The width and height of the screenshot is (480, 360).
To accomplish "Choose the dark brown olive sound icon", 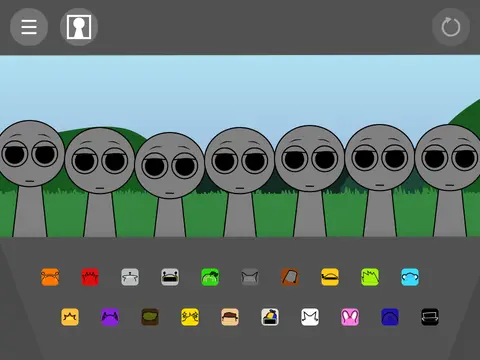I will pyautogui.click(x=150, y=317).
